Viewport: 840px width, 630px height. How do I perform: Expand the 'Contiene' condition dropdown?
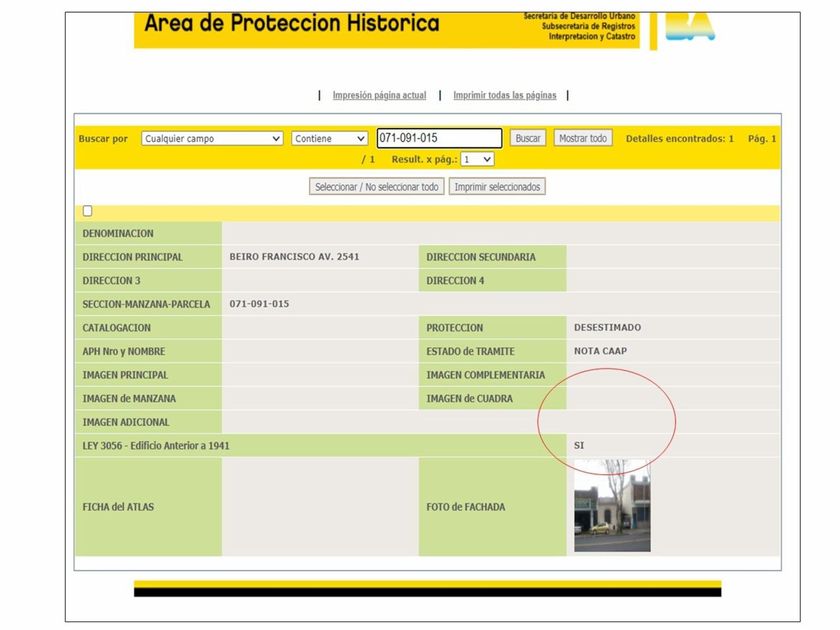[330, 139]
